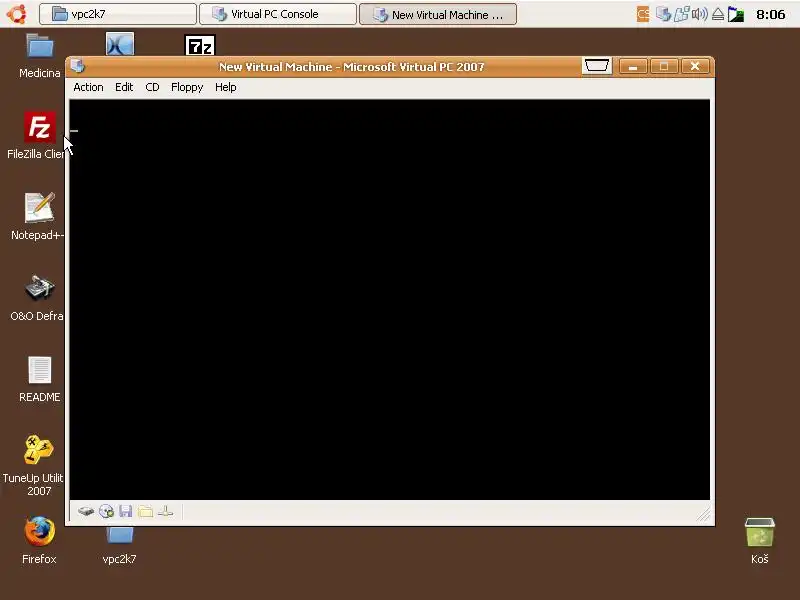
Task: Maximize the Virtual PC window
Action: (664, 66)
